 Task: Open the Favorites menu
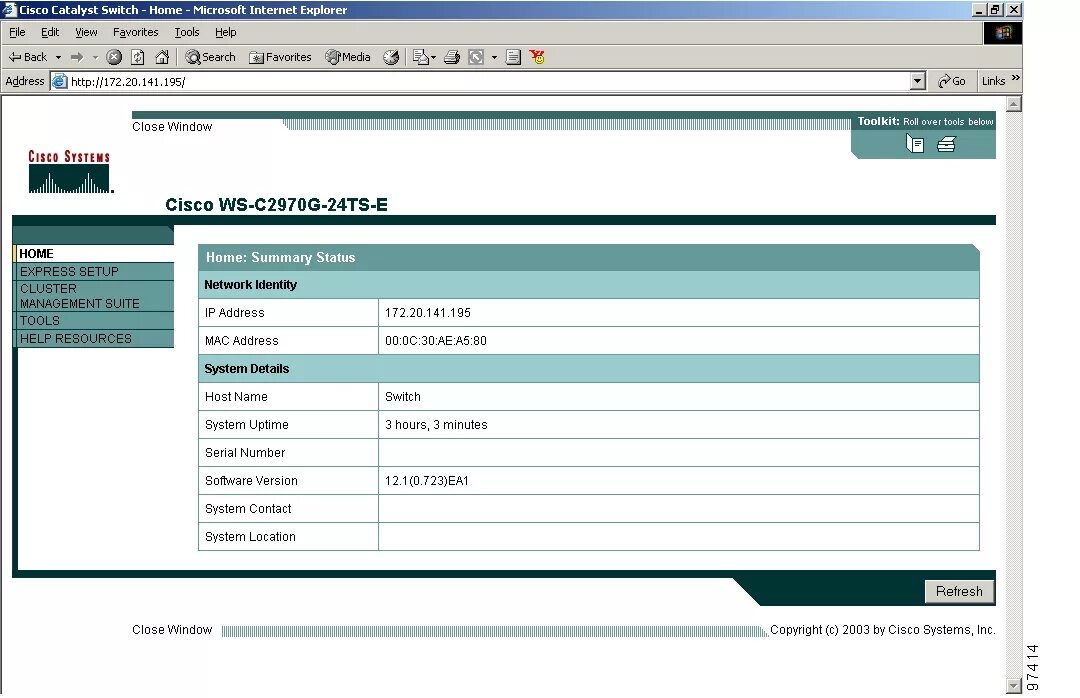pyautogui.click(x=136, y=32)
